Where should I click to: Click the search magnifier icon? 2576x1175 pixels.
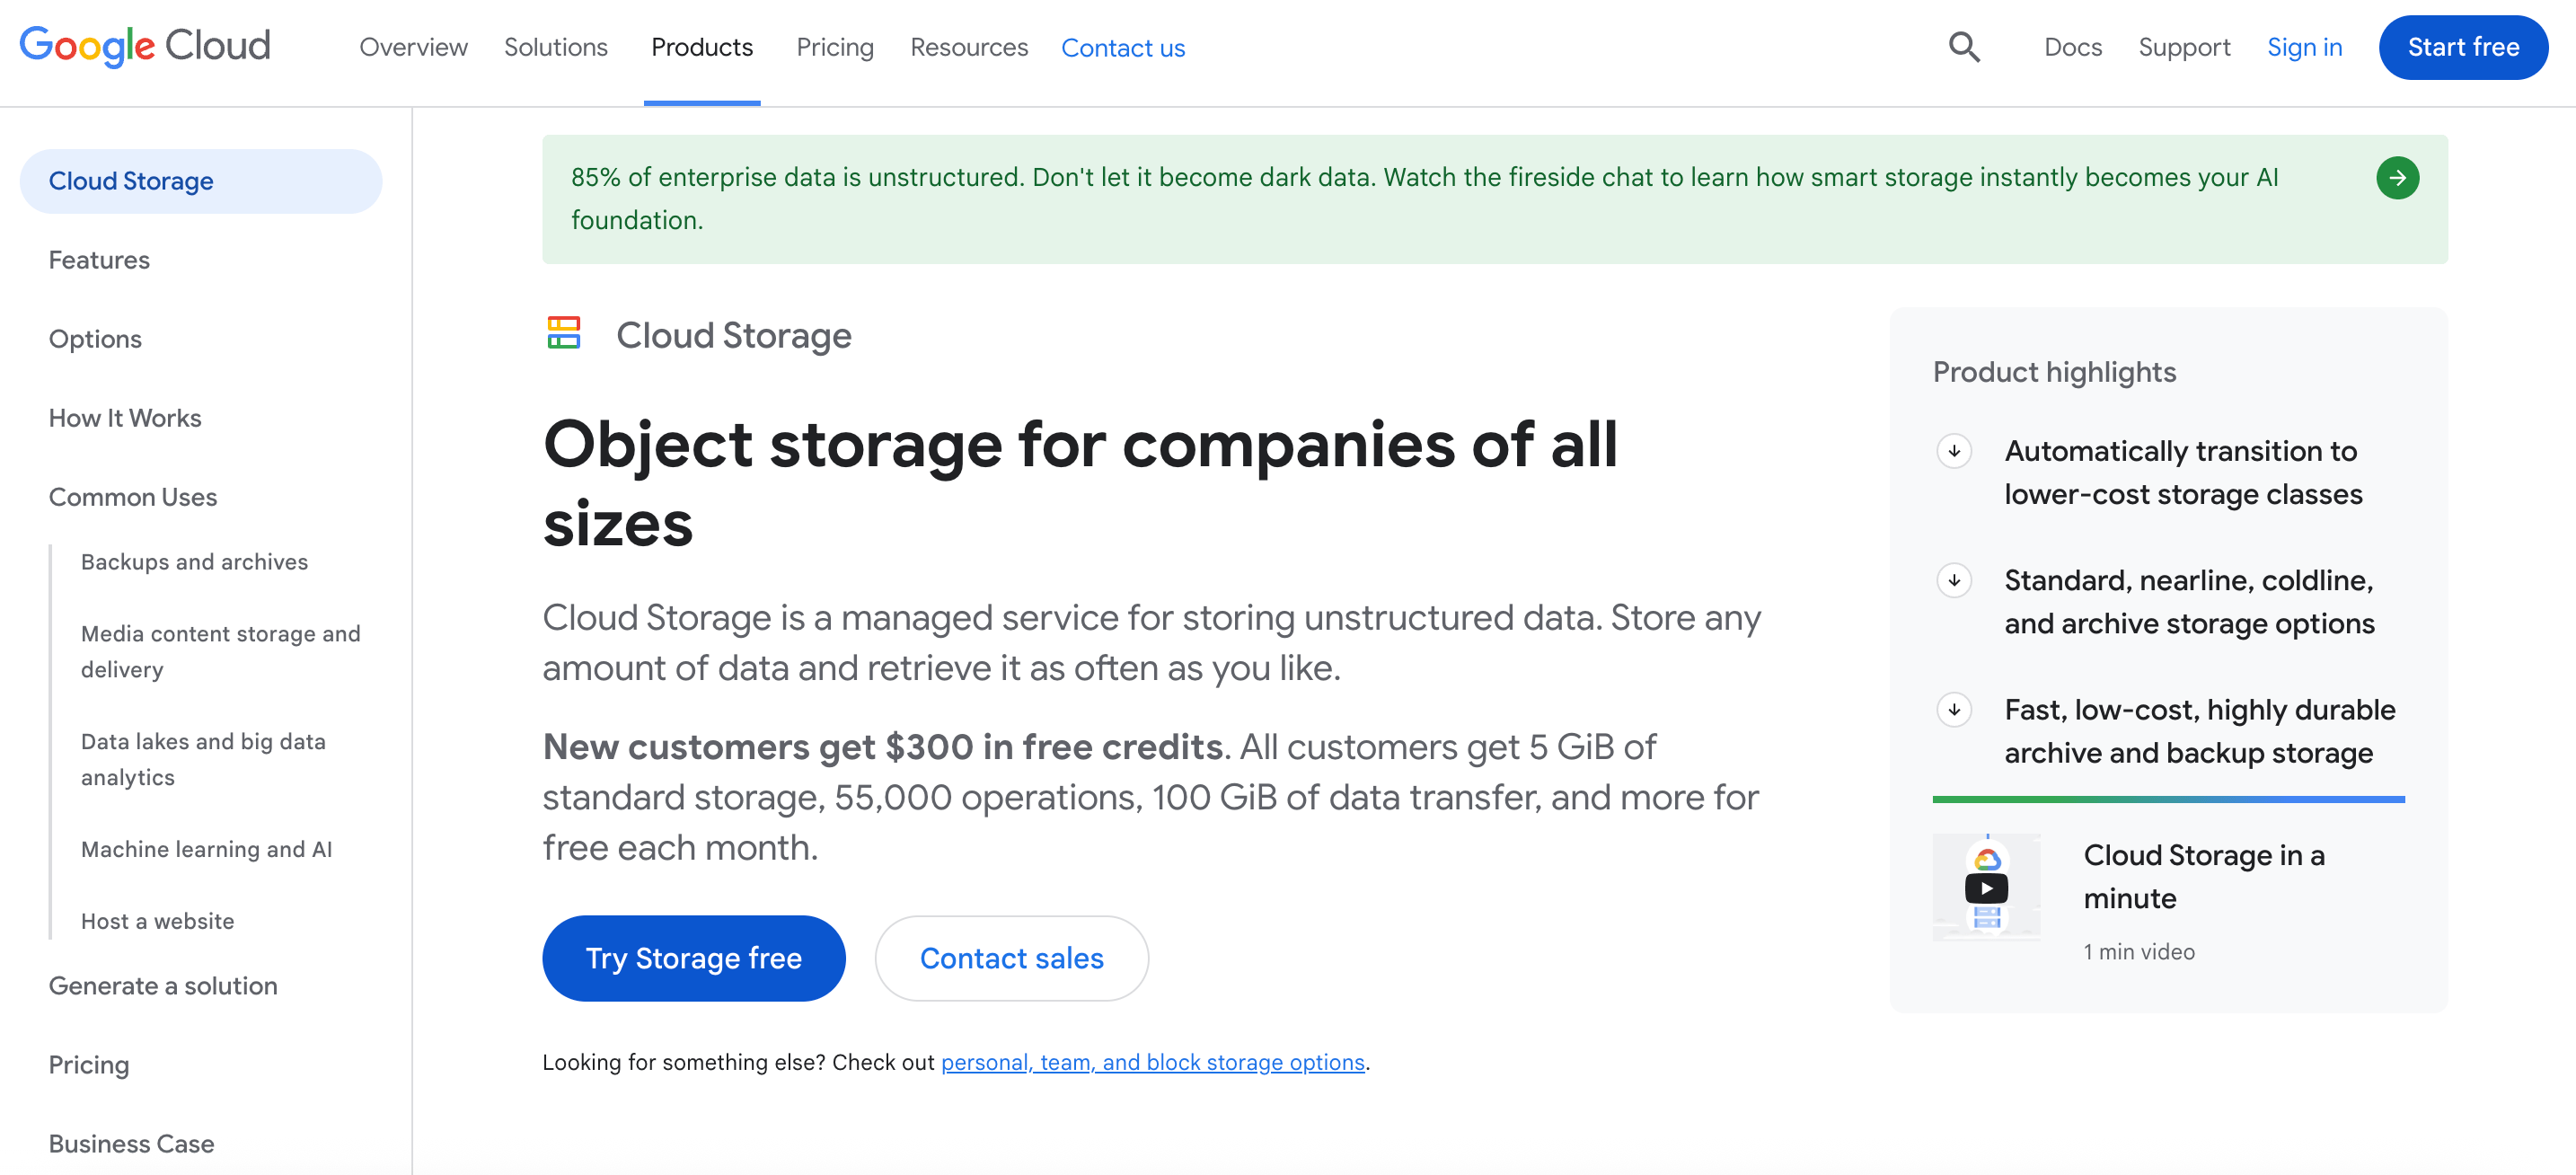(x=1963, y=47)
